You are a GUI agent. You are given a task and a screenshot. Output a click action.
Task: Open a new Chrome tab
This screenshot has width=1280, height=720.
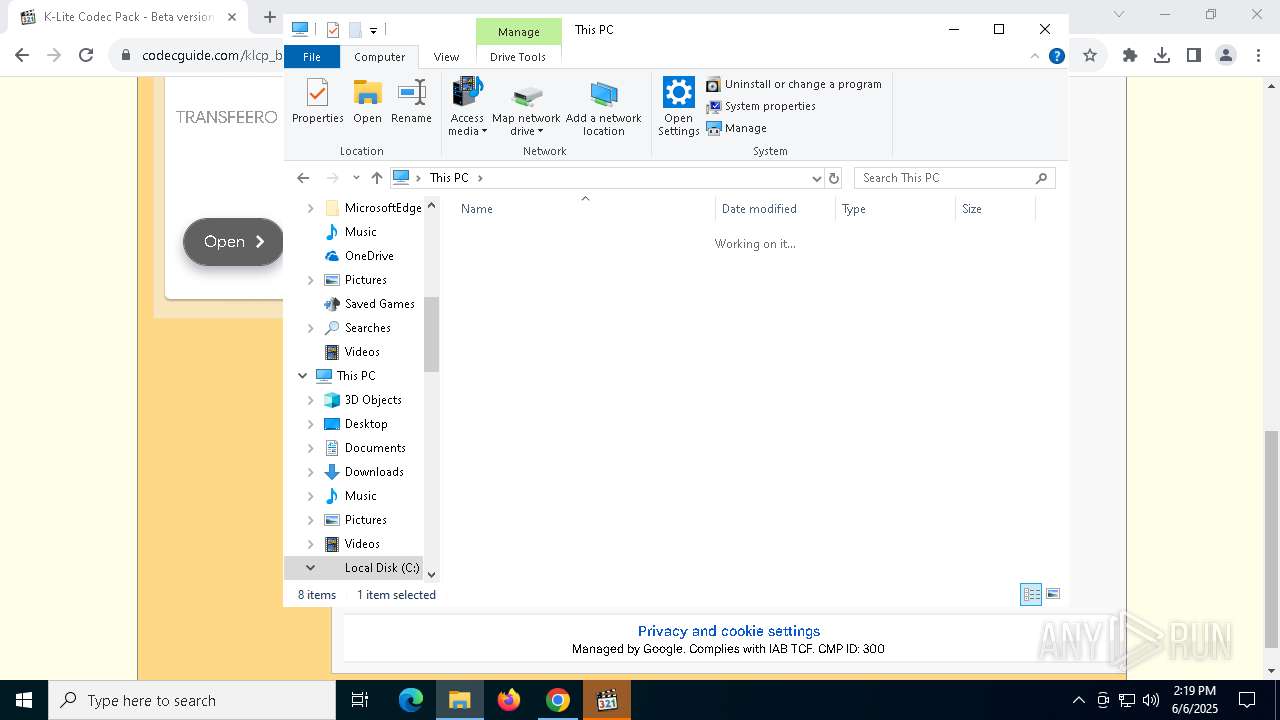tap(269, 17)
